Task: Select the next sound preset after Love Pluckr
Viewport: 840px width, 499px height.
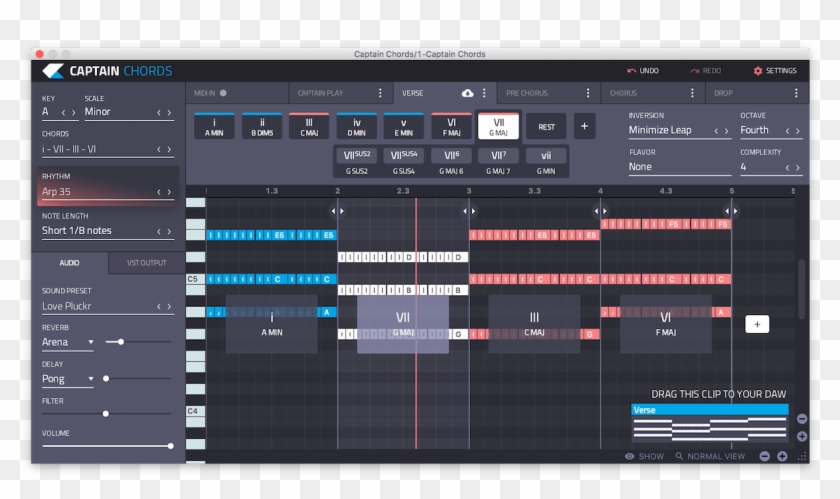Action: pos(169,307)
